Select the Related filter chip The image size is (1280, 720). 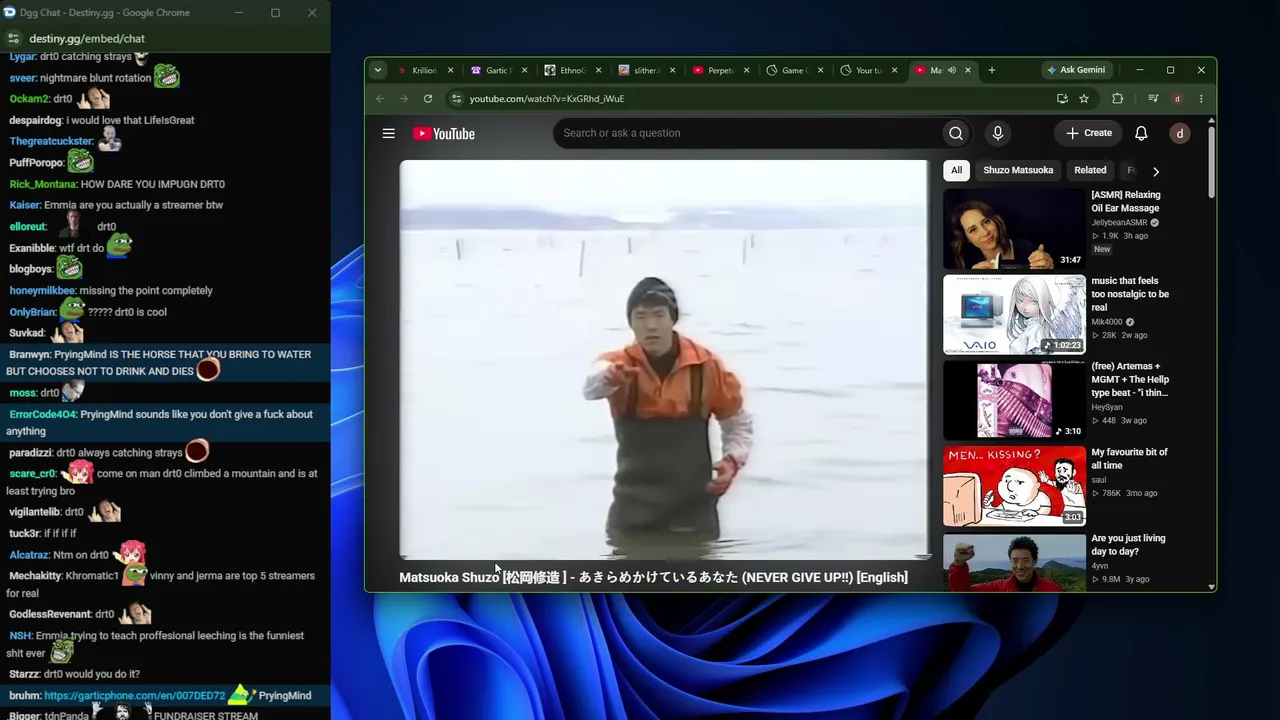(1090, 170)
